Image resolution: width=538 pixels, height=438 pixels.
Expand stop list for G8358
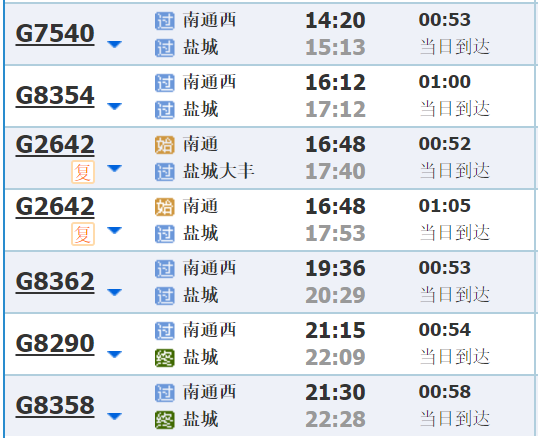coord(114,416)
